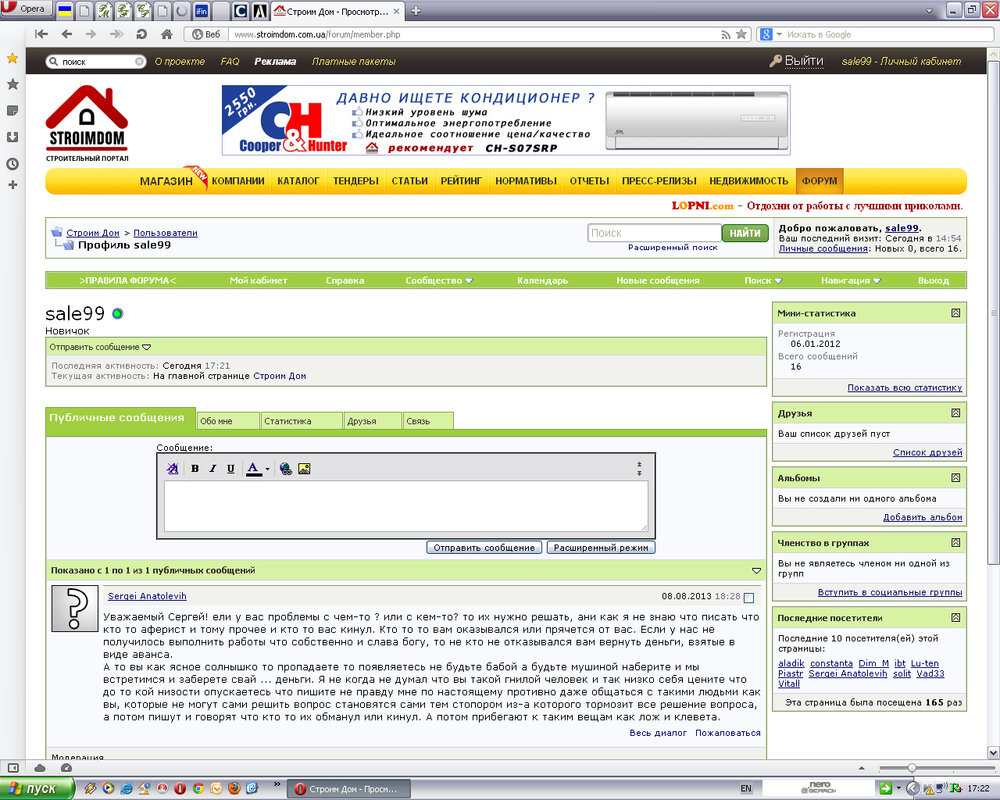Switch to the iFin tab
The height and width of the screenshot is (800, 1000).
(201, 11)
